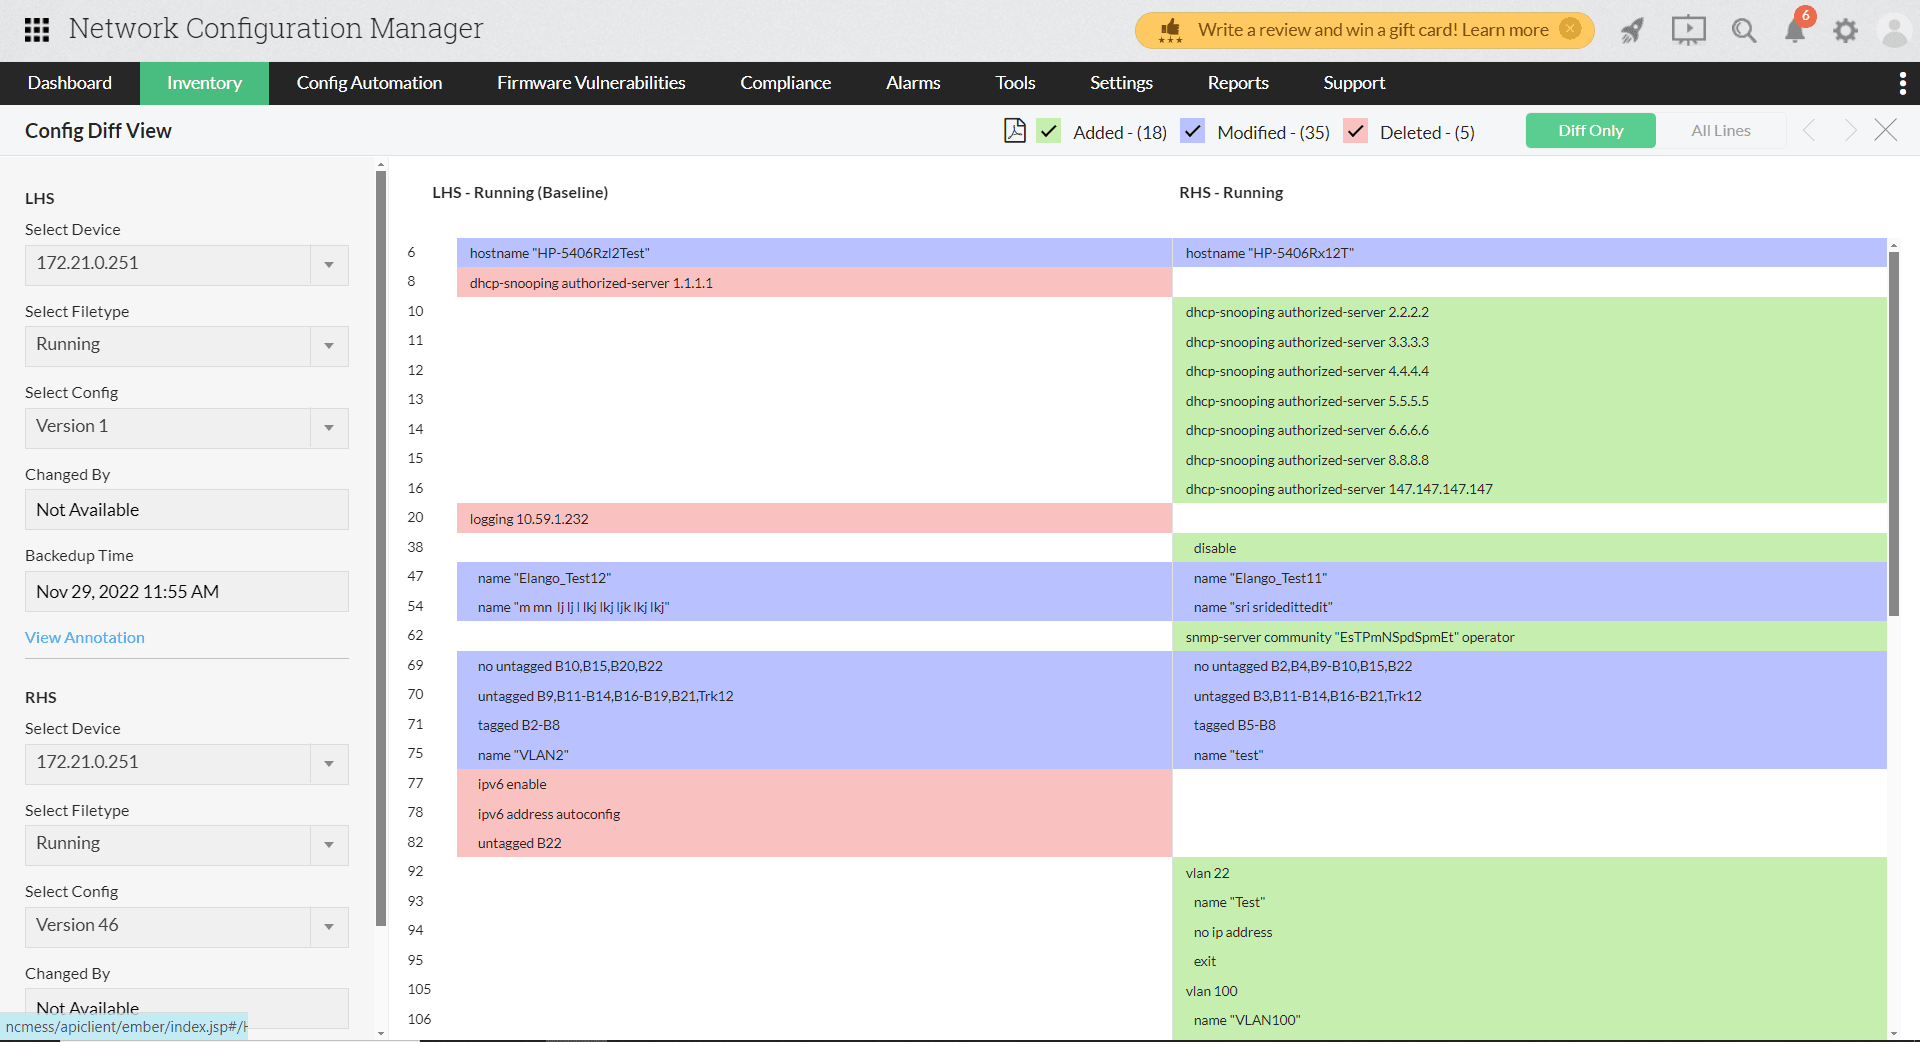Export the config diff as PDF
The image size is (1920, 1042).
coord(1015,130)
